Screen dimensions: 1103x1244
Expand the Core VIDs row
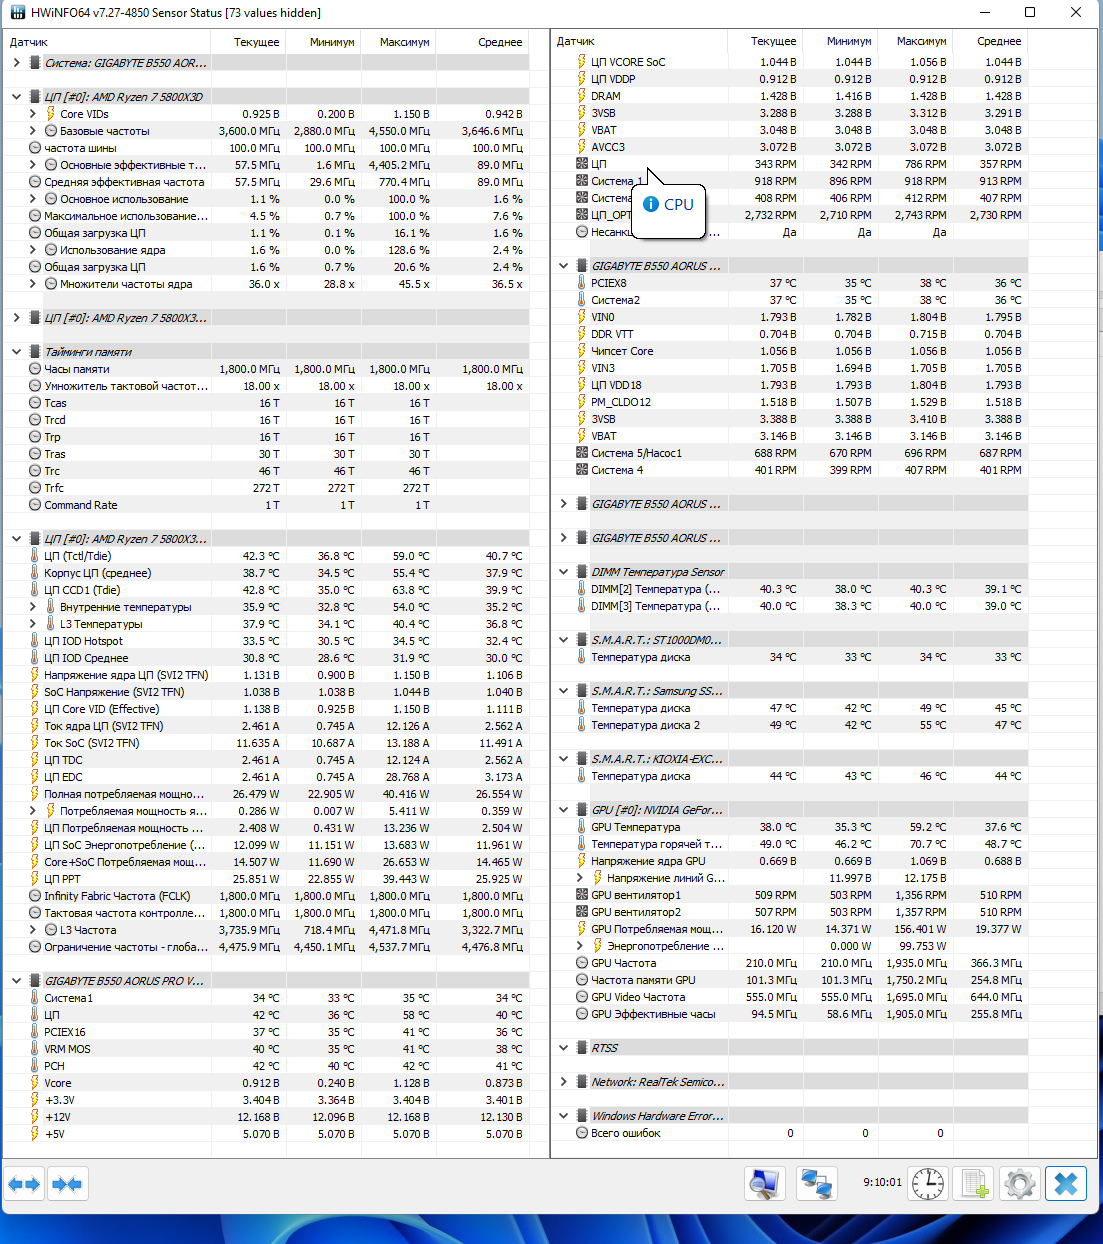[32, 114]
